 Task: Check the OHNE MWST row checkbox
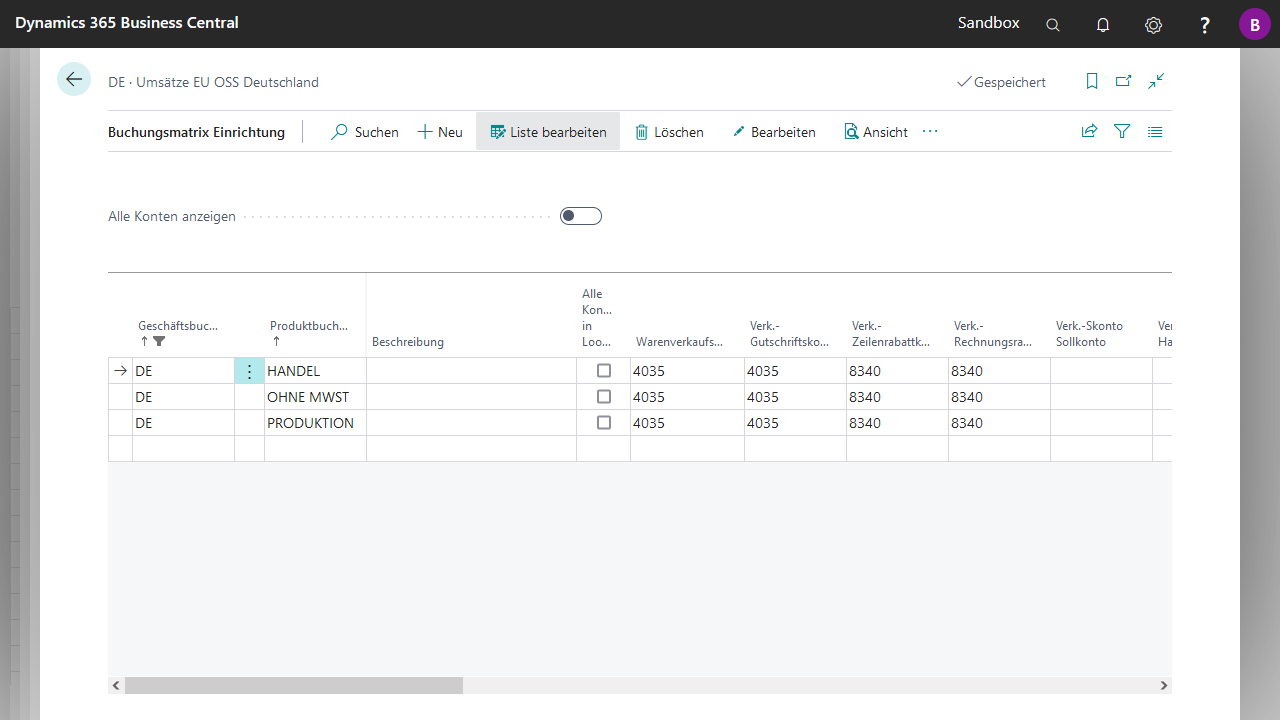tap(604, 397)
